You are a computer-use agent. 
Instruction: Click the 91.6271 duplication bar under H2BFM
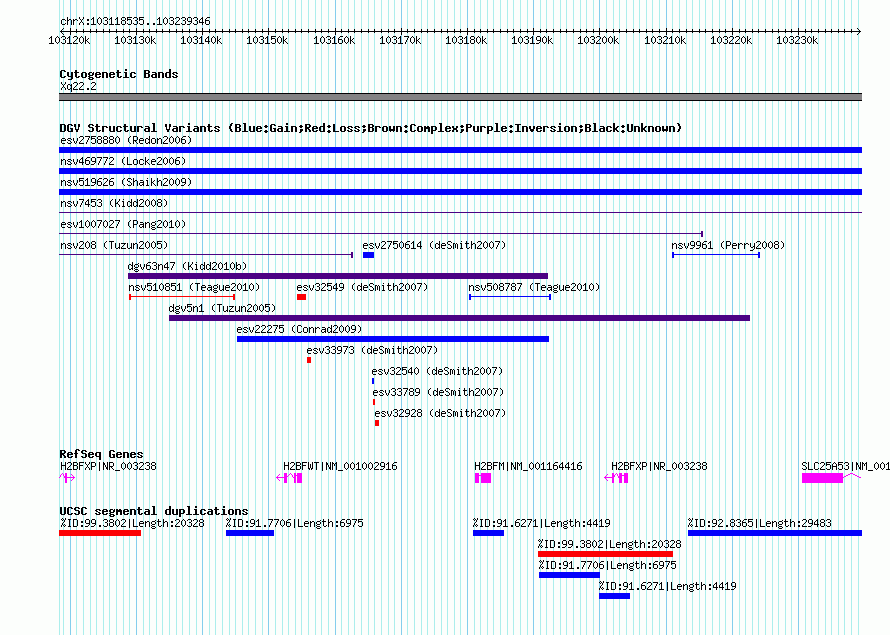pyautogui.click(x=488, y=533)
